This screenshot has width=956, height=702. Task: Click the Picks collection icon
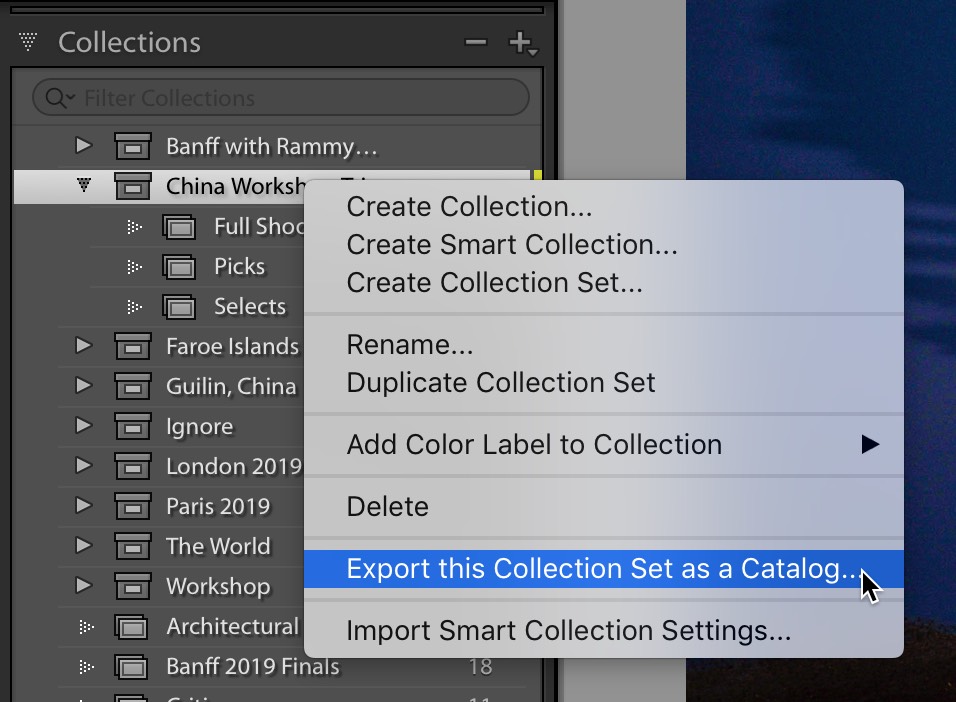(x=179, y=267)
